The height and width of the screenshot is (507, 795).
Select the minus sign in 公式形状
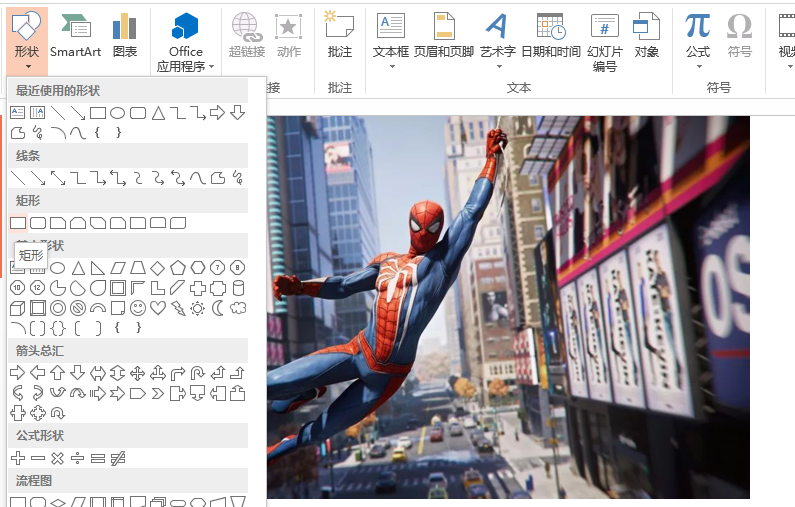click(38, 458)
